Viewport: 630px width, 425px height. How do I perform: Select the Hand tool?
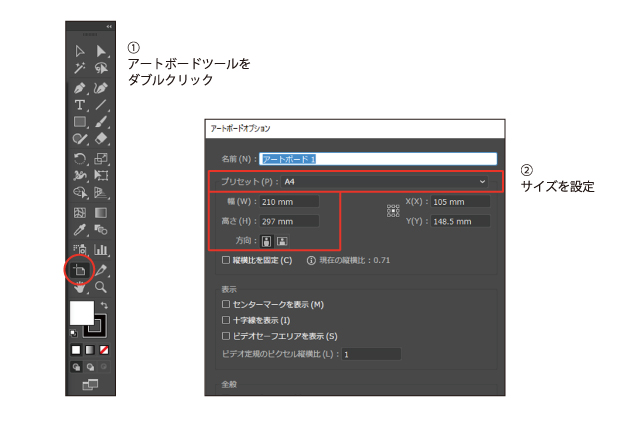(x=80, y=287)
